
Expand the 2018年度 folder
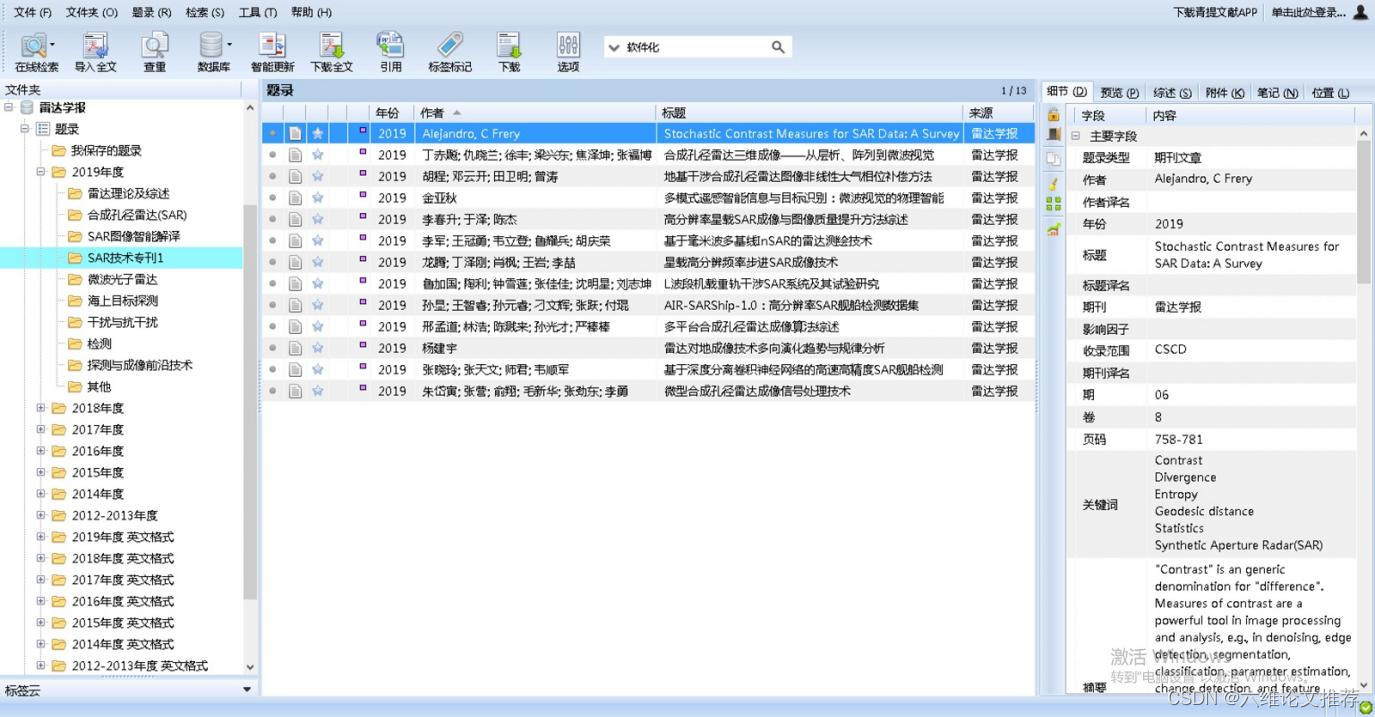41,408
